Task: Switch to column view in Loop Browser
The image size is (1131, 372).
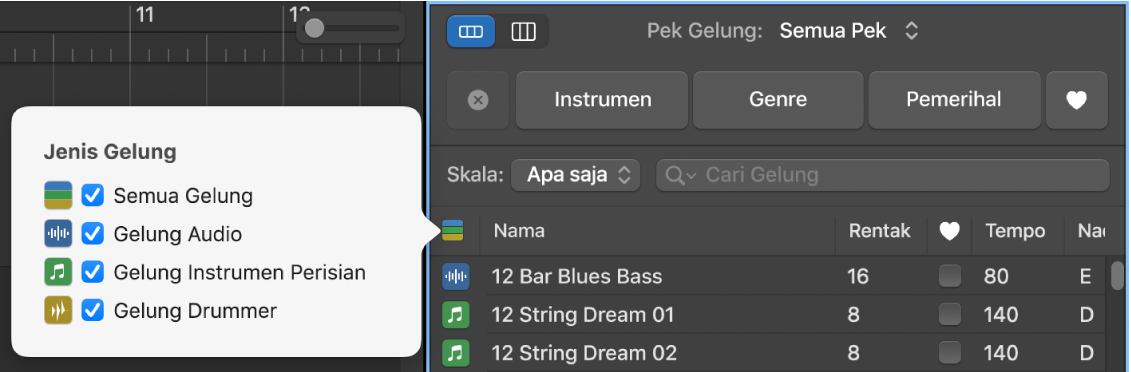Action: 524,32
